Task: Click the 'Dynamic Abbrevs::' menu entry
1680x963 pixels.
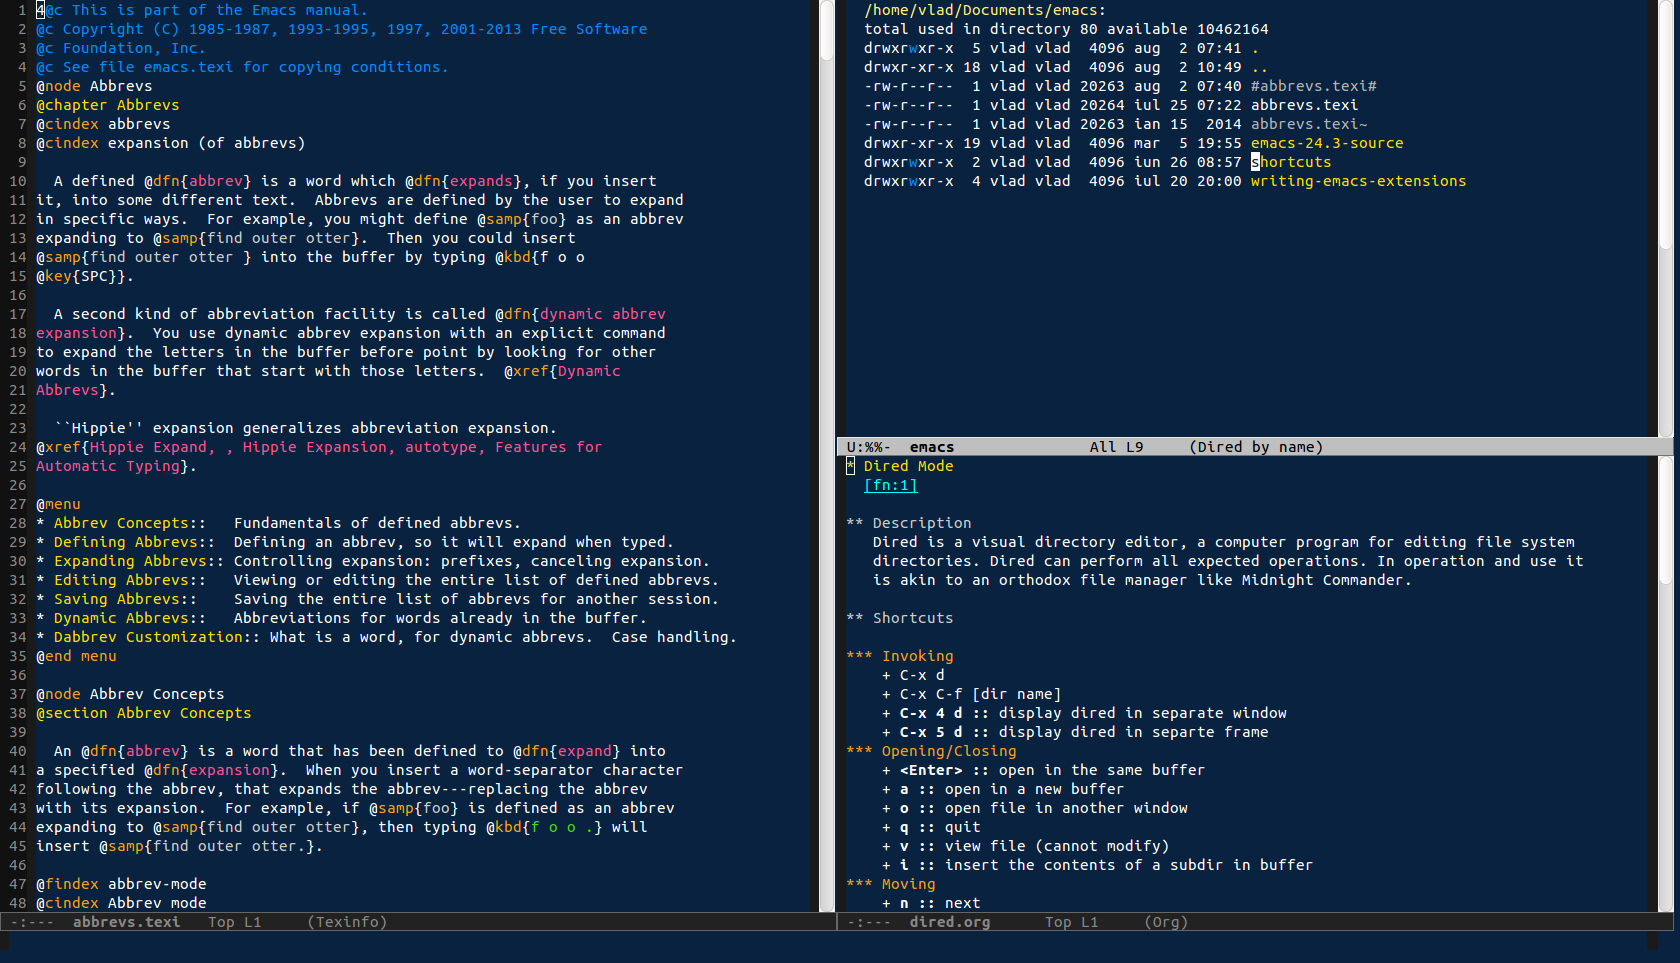Action: pos(130,618)
